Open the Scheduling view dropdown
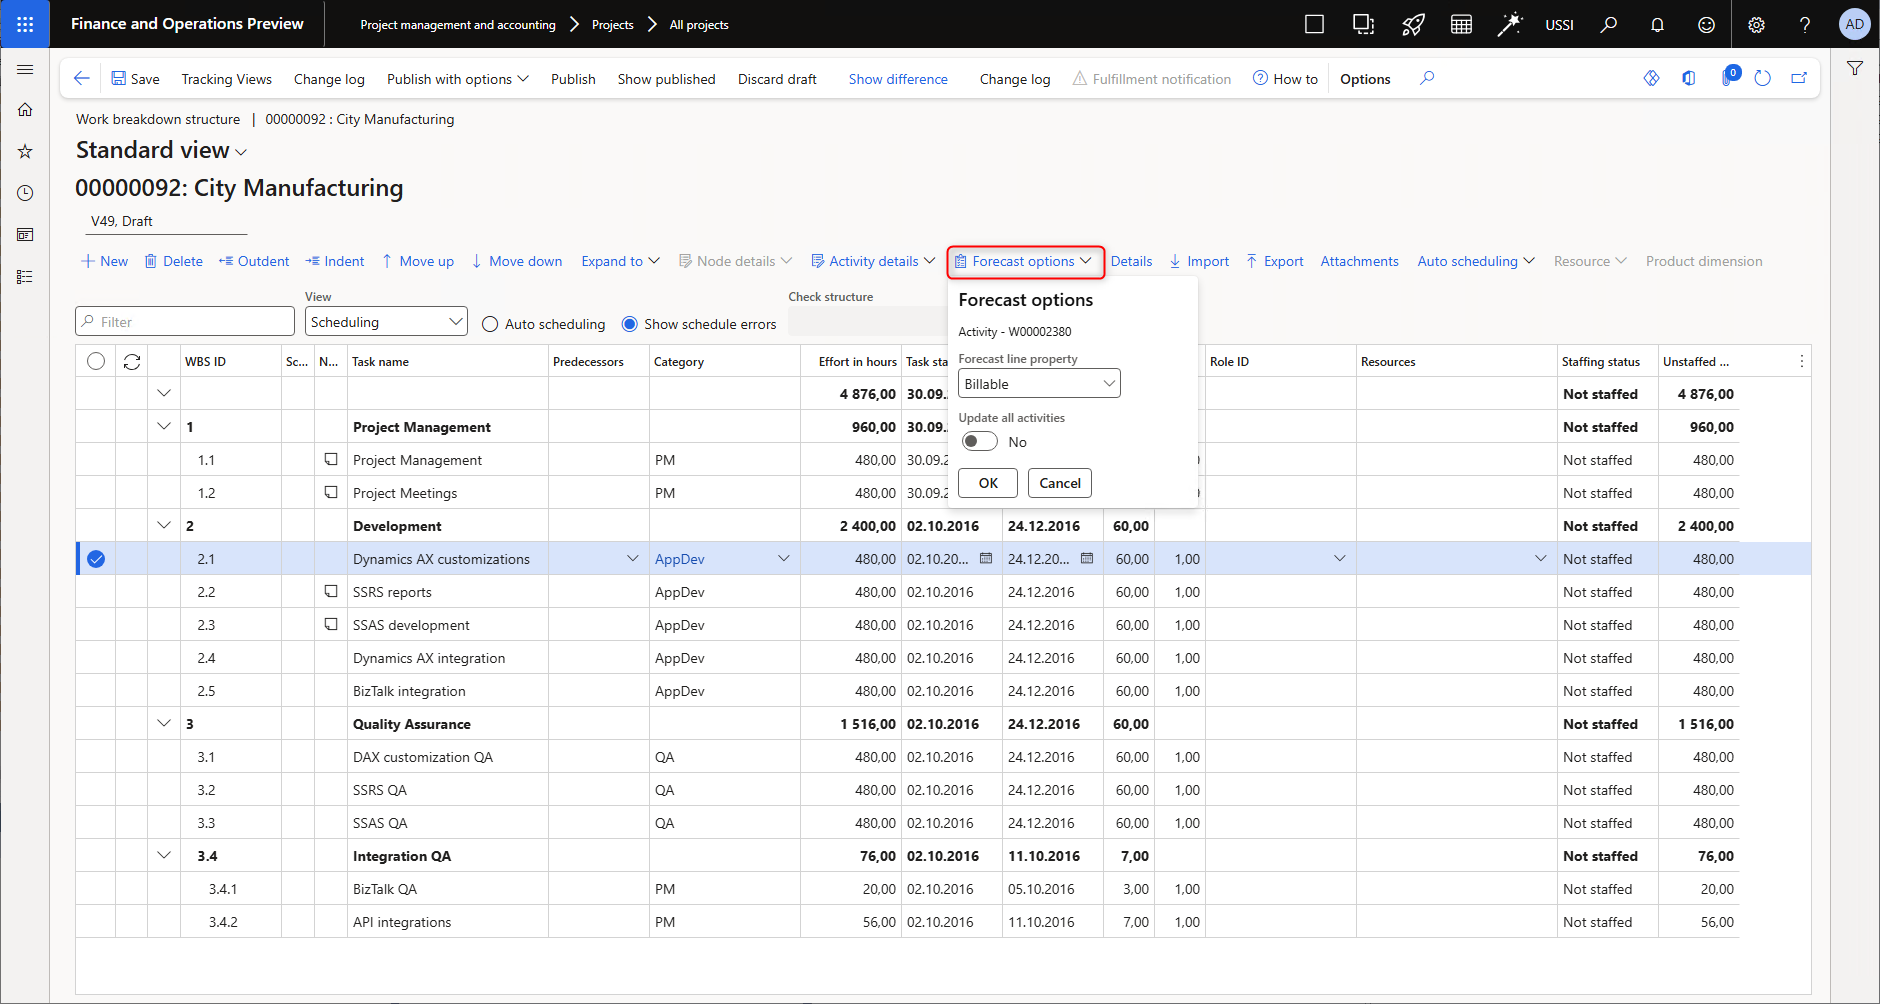This screenshot has height=1004, width=1880. coord(386,322)
